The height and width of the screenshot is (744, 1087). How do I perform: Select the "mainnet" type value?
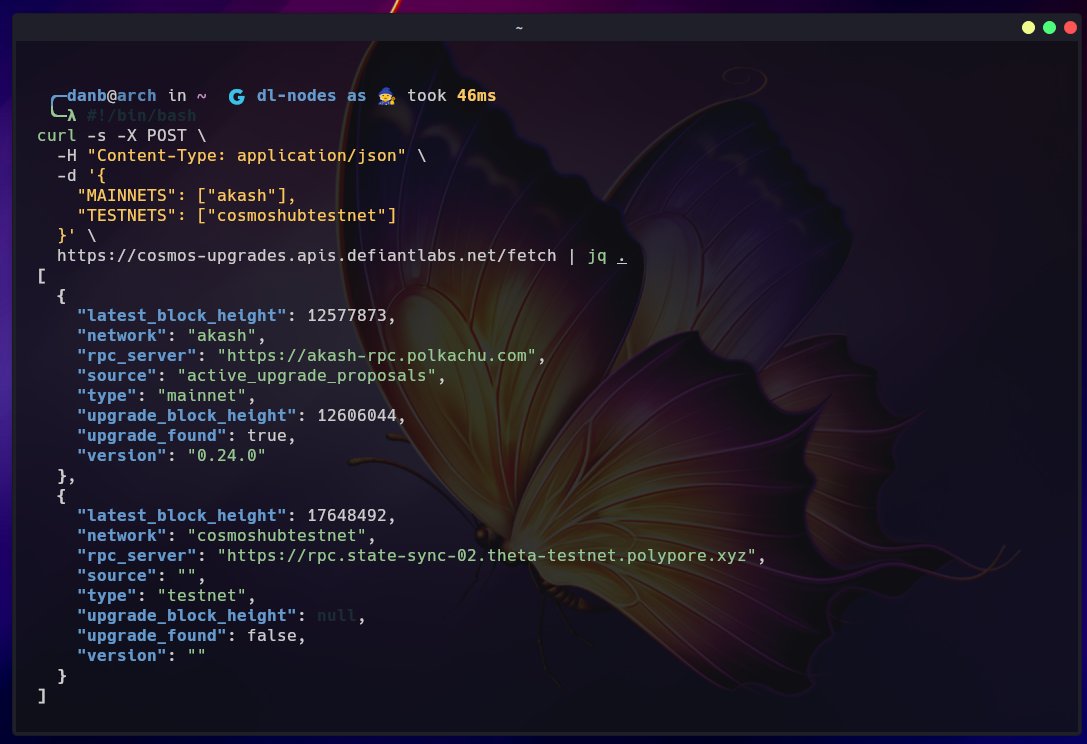click(x=202, y=396)
